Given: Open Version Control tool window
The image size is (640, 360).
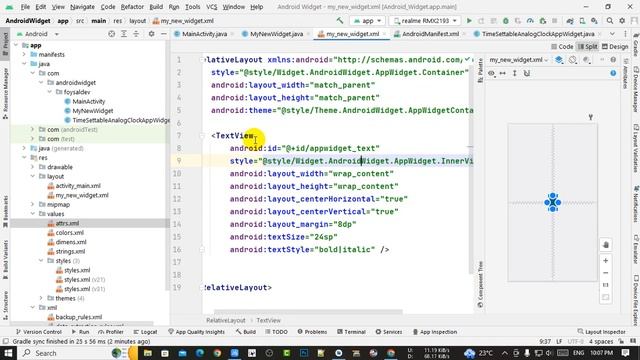Looking at the screenshot, I should 38,332.
